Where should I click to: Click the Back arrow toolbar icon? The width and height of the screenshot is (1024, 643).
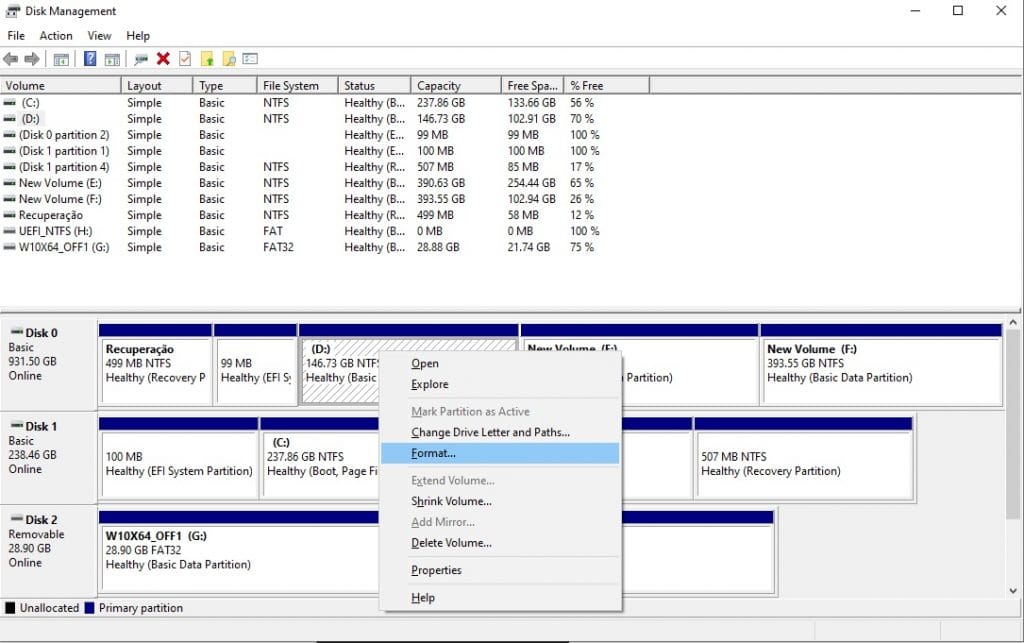coord(11,59)
